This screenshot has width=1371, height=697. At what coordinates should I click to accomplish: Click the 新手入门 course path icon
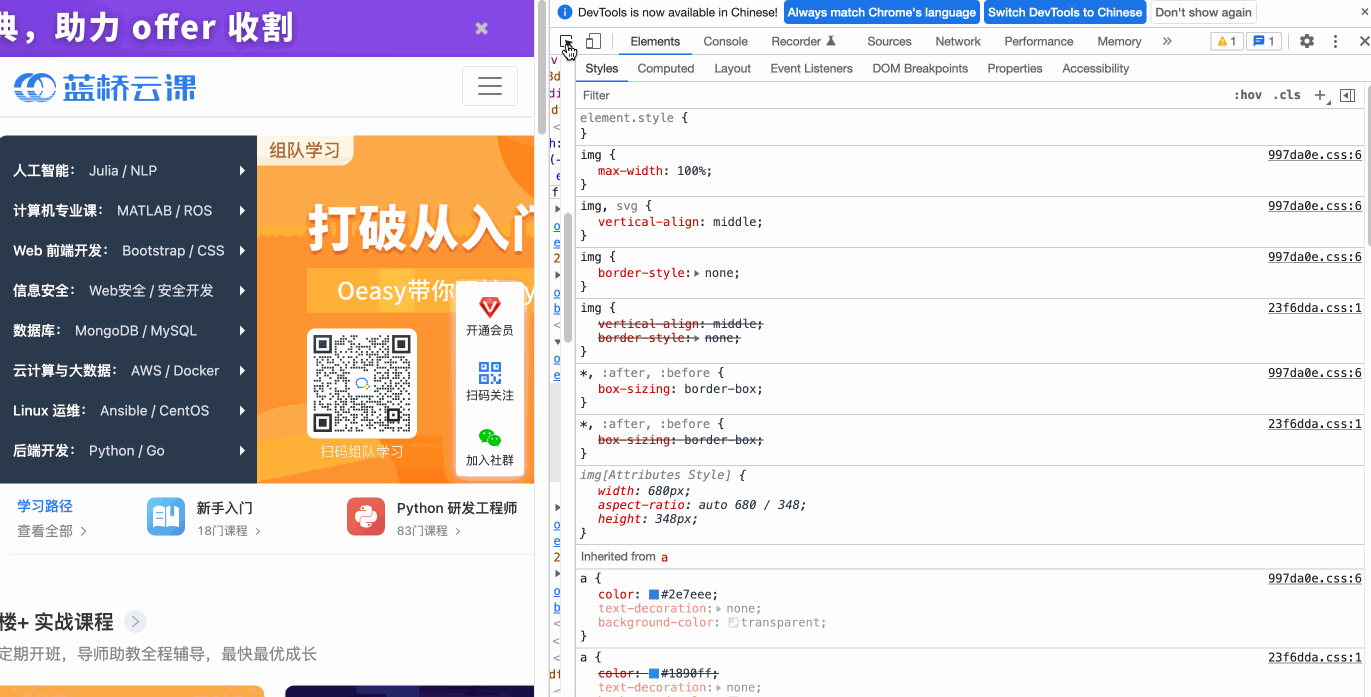[166, 517]
